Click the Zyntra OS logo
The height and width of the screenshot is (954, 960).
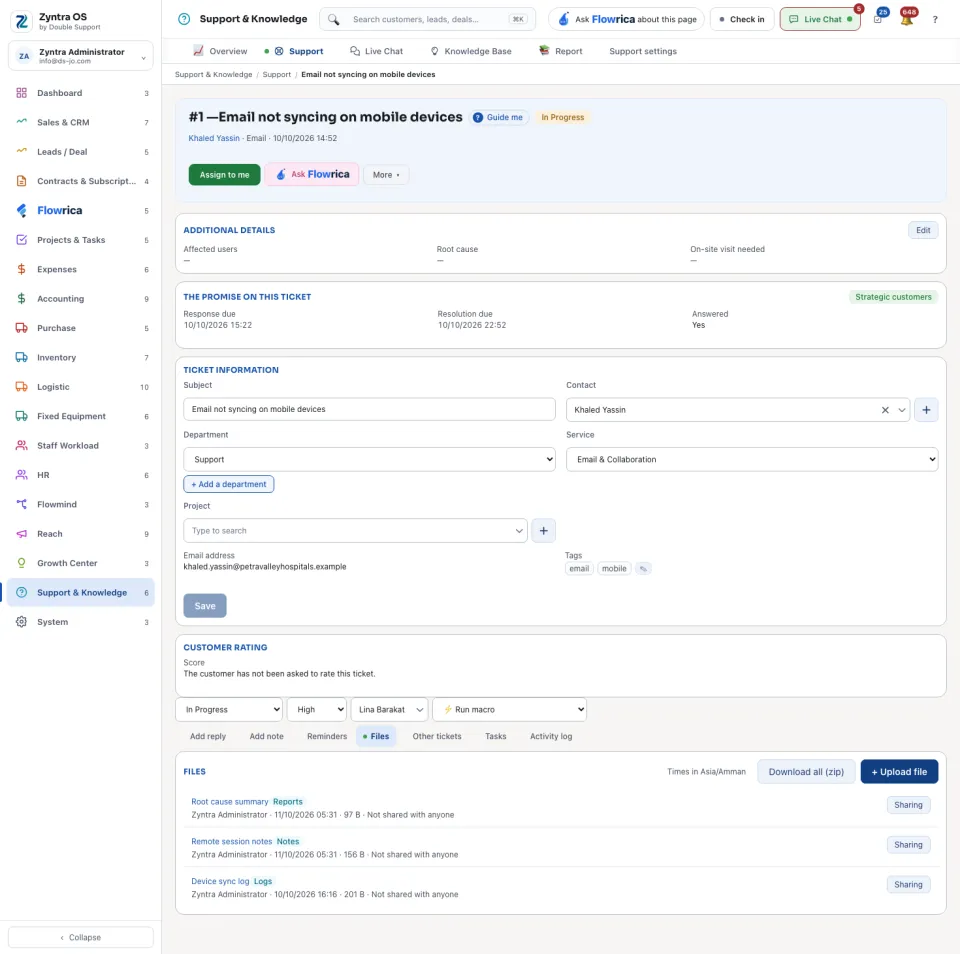point(21,21)
